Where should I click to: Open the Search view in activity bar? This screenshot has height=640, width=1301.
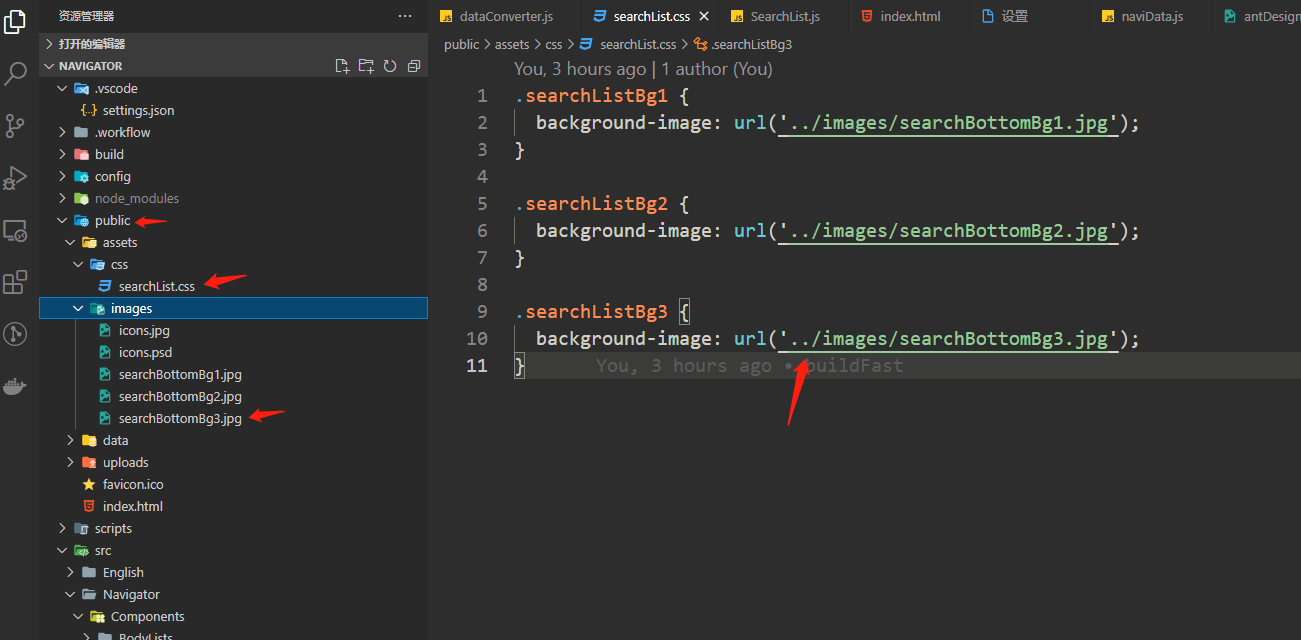pos(15,74)
